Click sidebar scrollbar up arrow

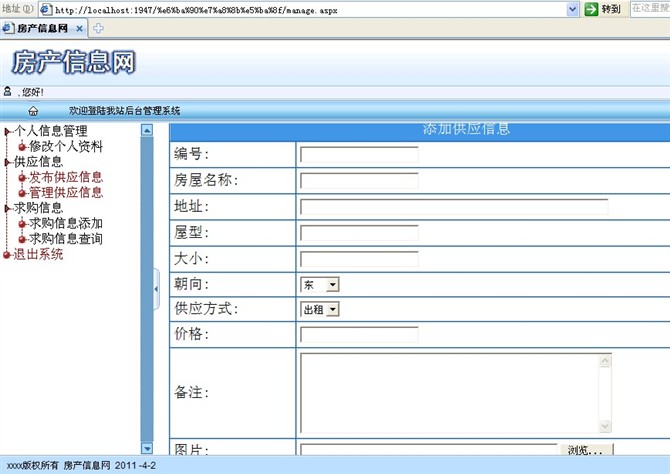[147, 130]
